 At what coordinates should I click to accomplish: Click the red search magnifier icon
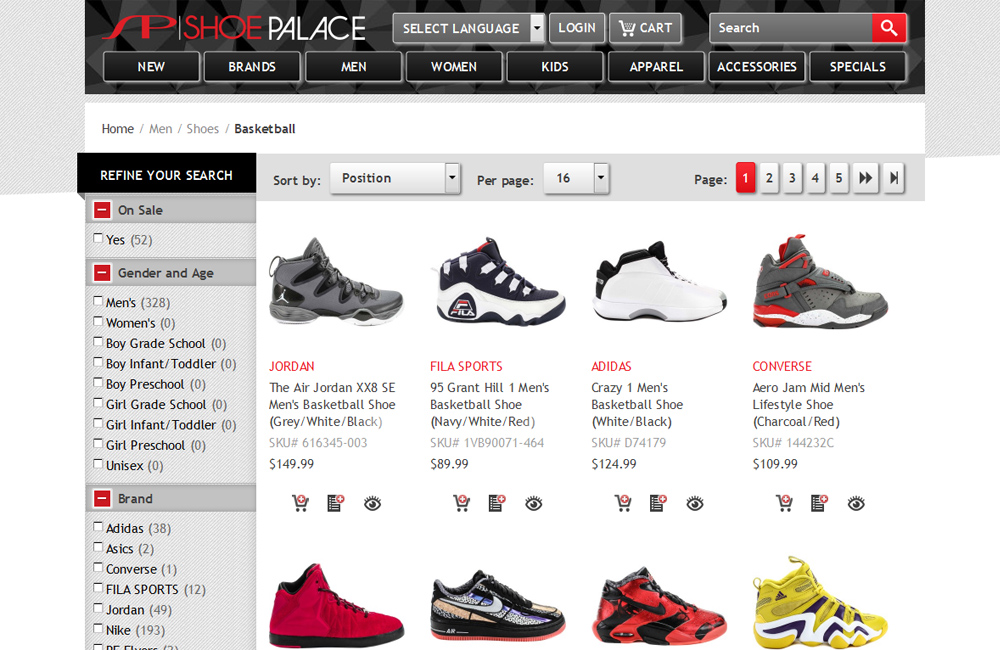coord(888,28)
